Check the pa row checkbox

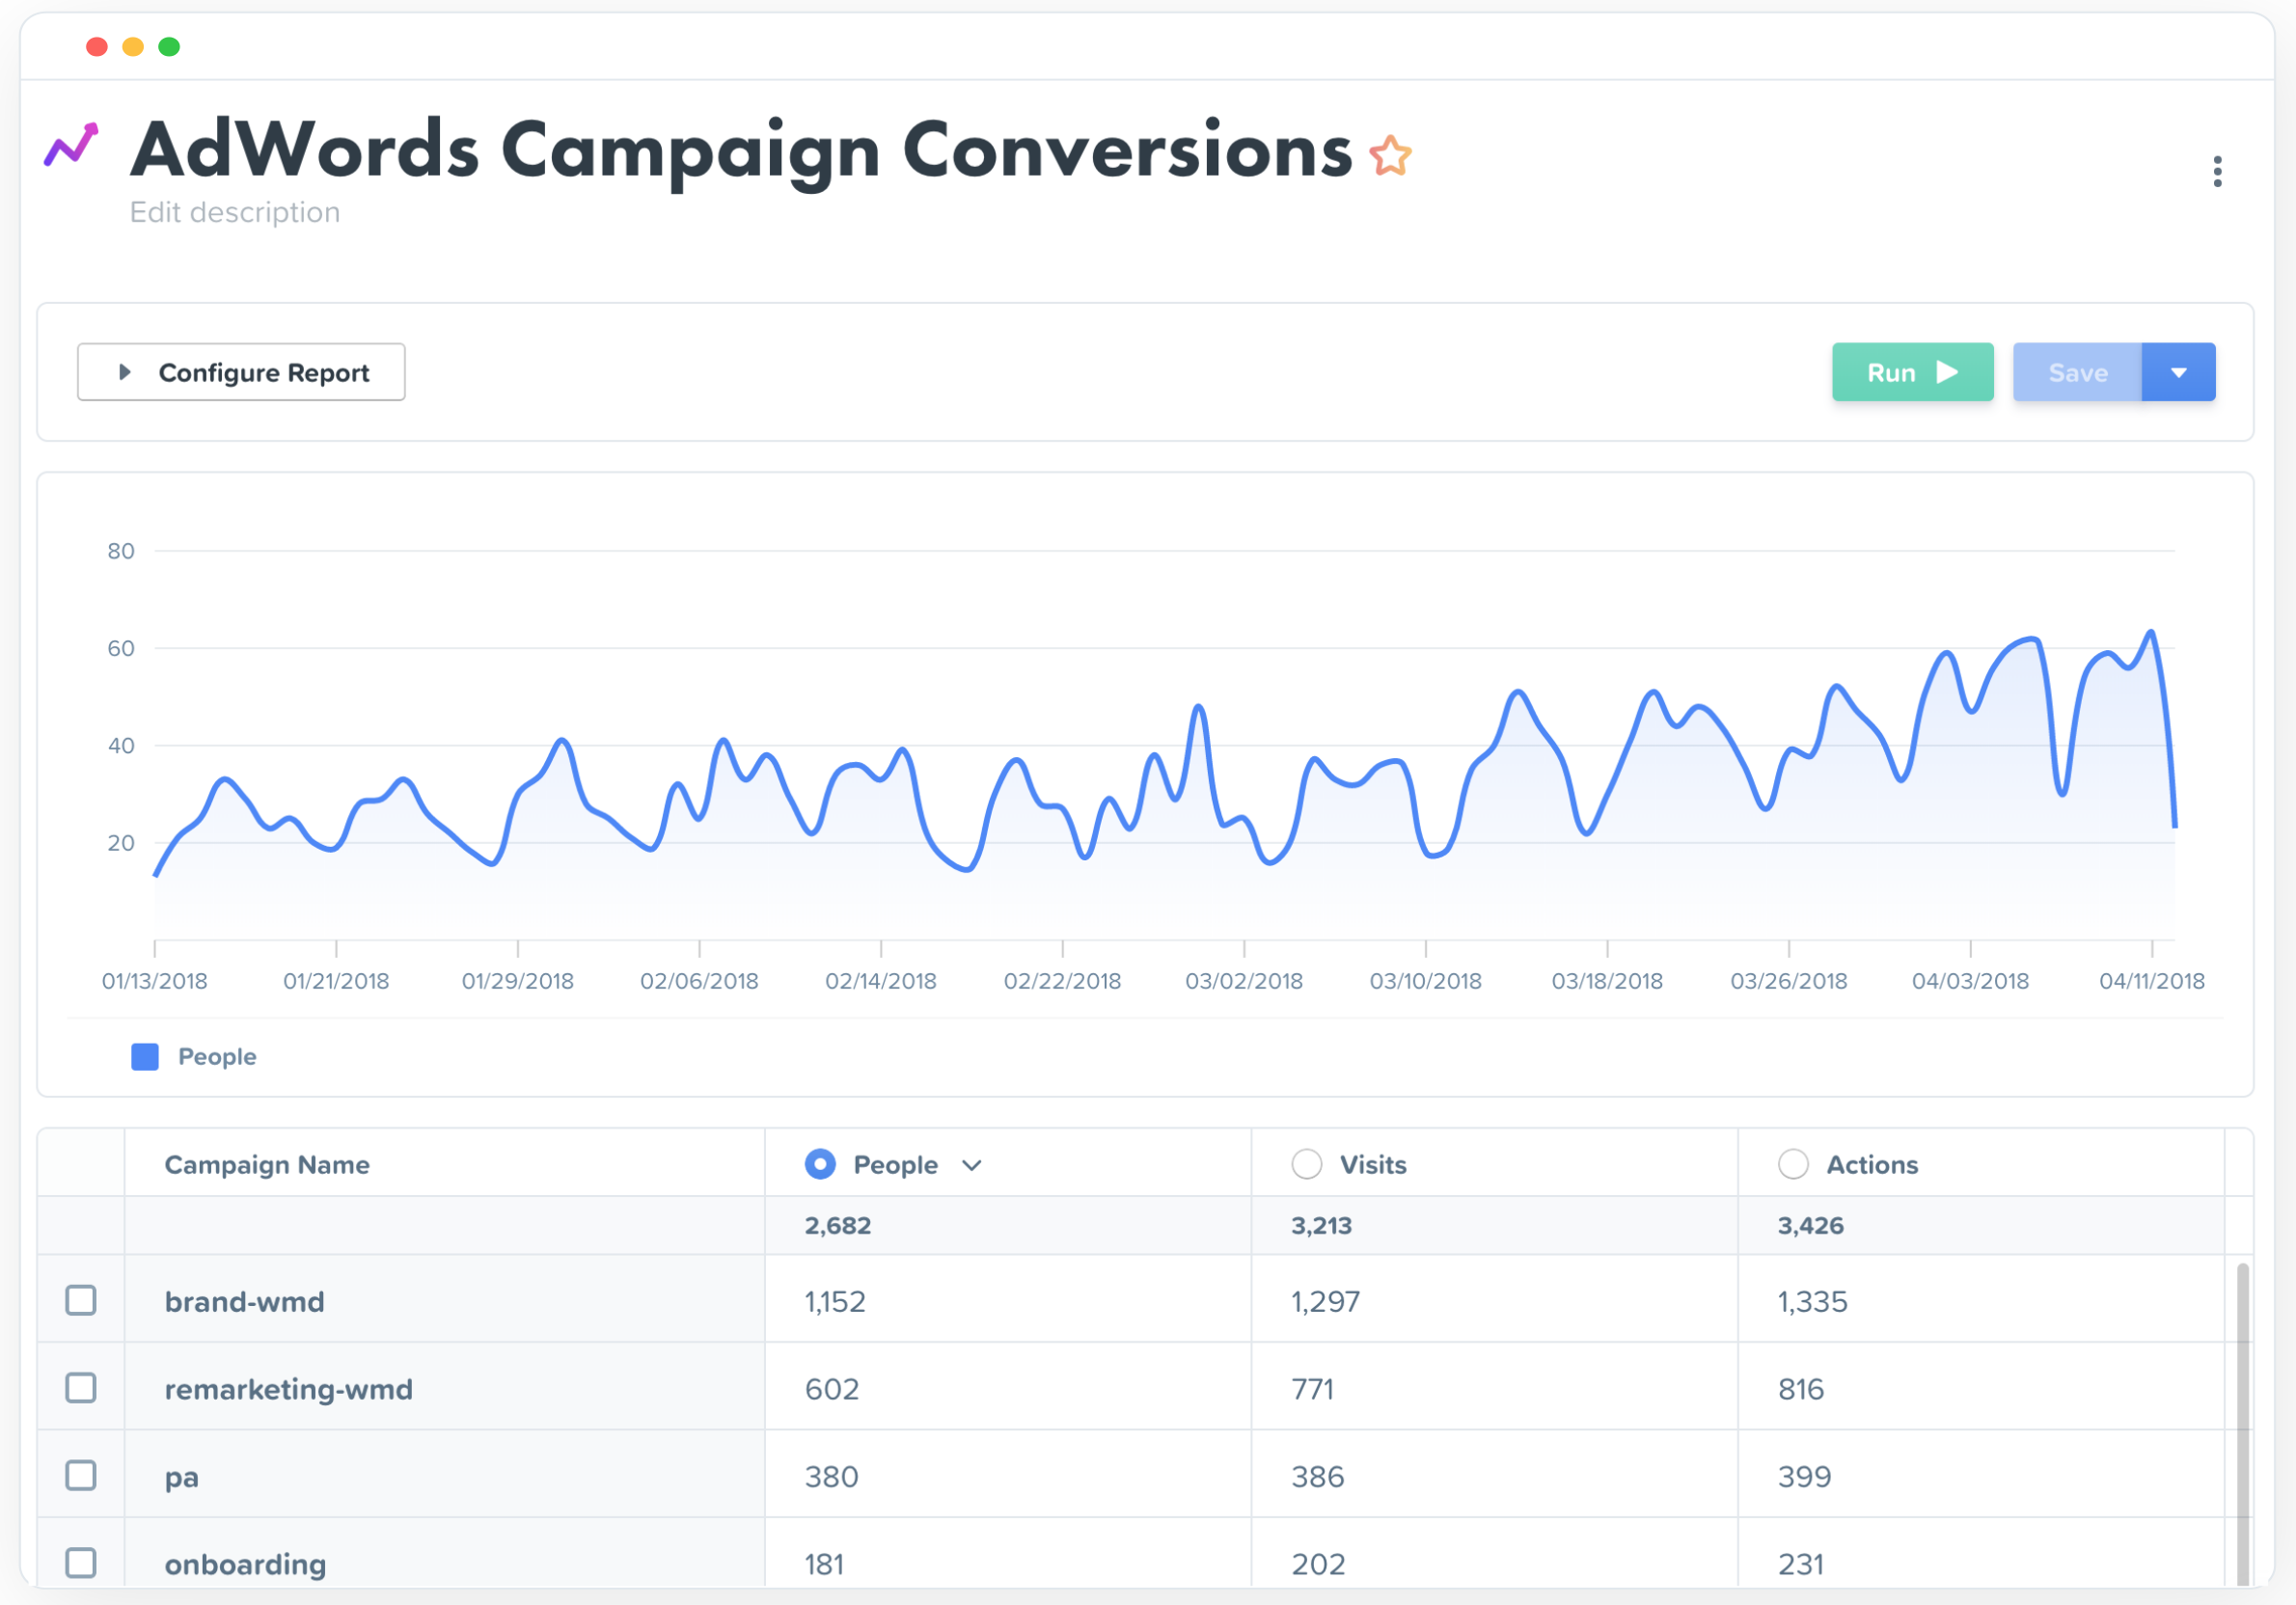click(x=81, y=1475)
